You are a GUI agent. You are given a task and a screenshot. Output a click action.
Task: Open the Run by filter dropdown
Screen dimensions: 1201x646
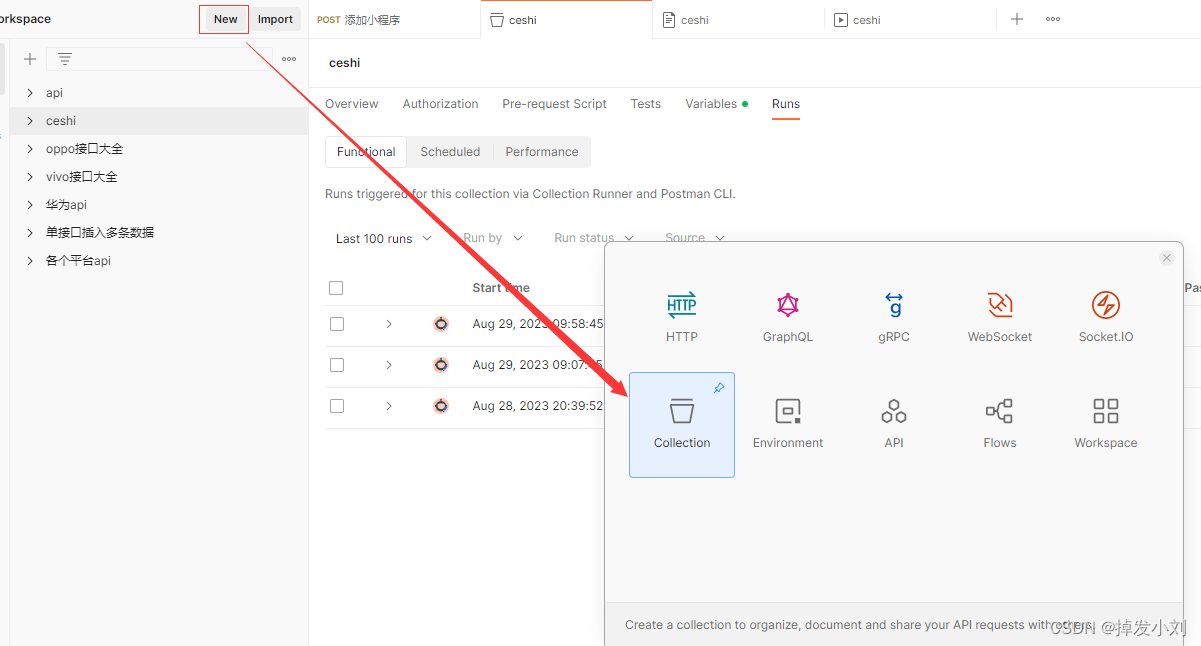point(493,238)
